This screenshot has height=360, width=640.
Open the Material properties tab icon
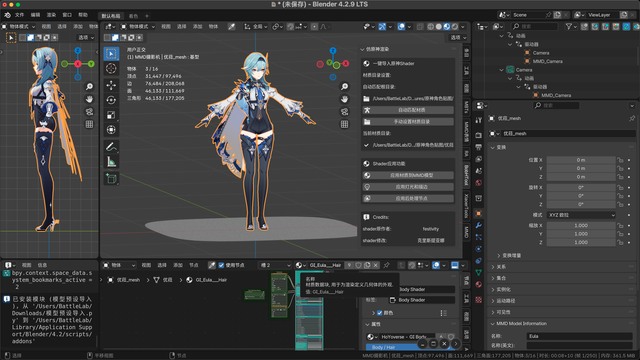point(479,284)
